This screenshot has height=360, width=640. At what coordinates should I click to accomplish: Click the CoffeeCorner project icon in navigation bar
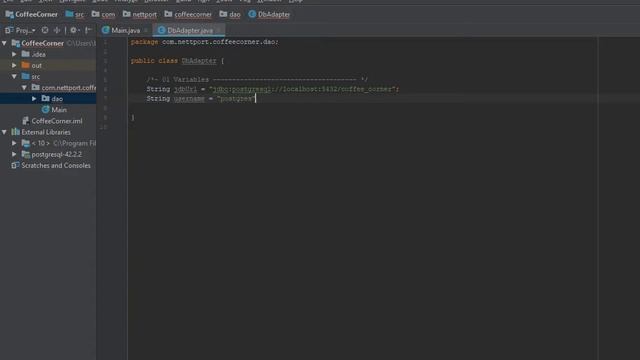coord(9,14)
